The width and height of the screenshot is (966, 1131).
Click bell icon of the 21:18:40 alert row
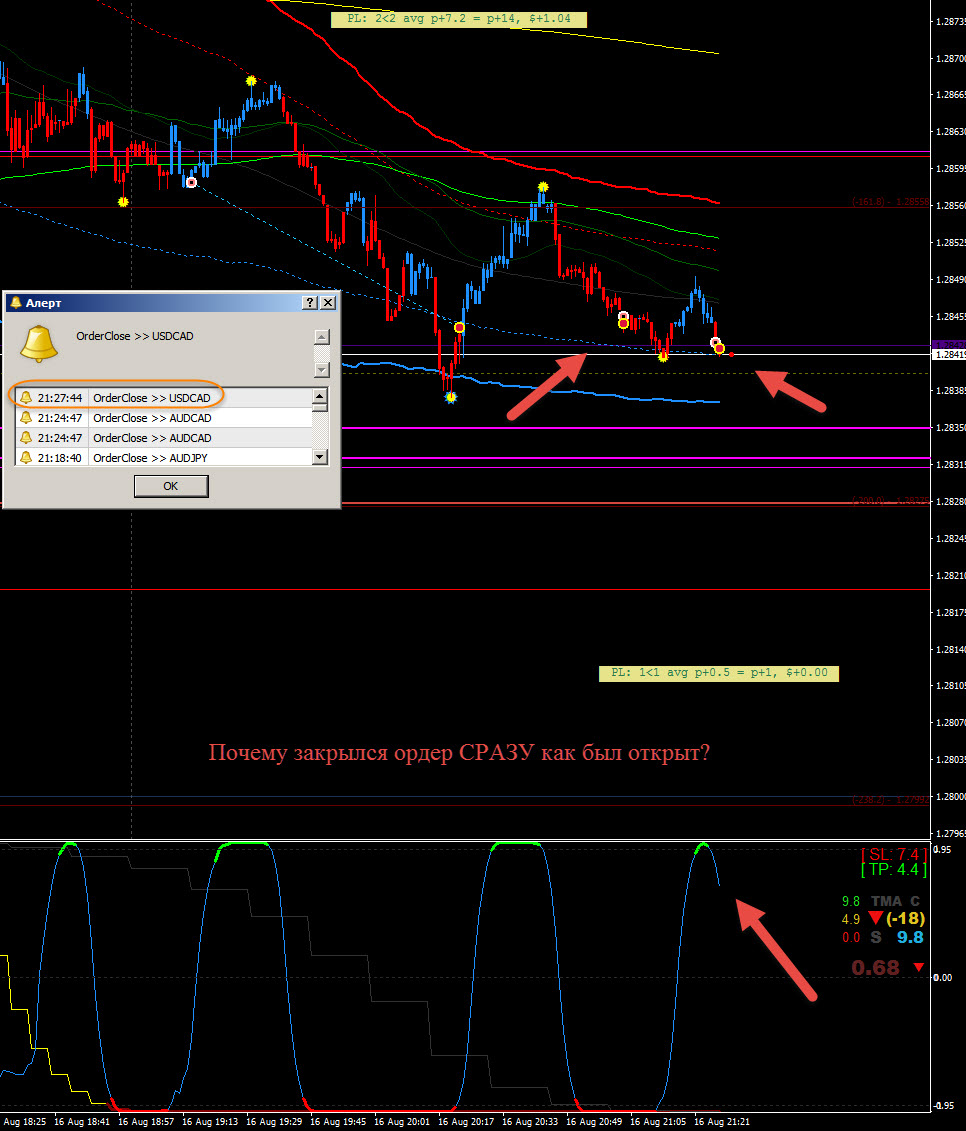coord(26,457)
